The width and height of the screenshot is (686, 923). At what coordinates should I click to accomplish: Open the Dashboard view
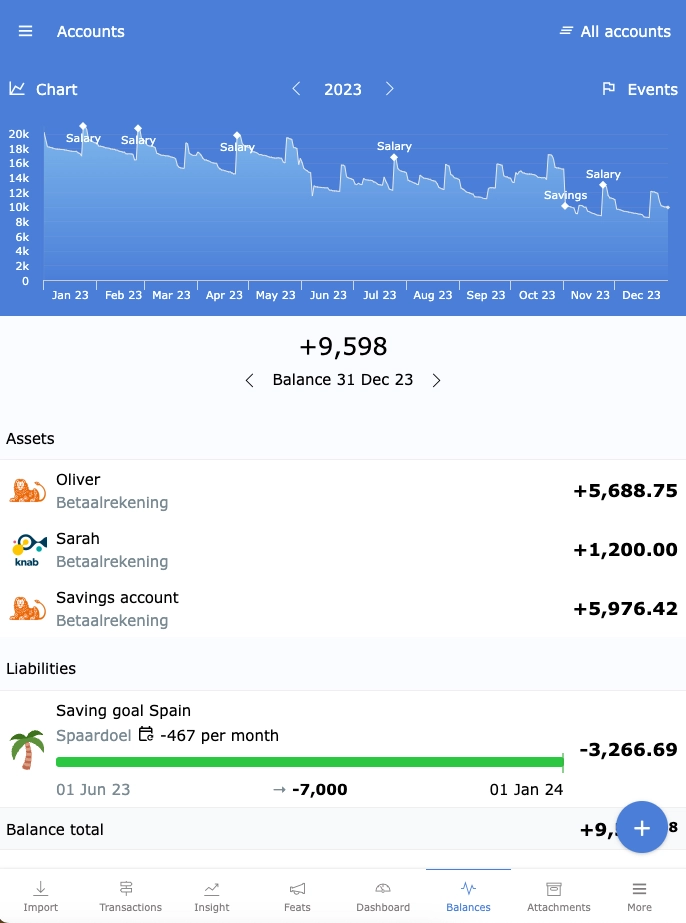382,894
